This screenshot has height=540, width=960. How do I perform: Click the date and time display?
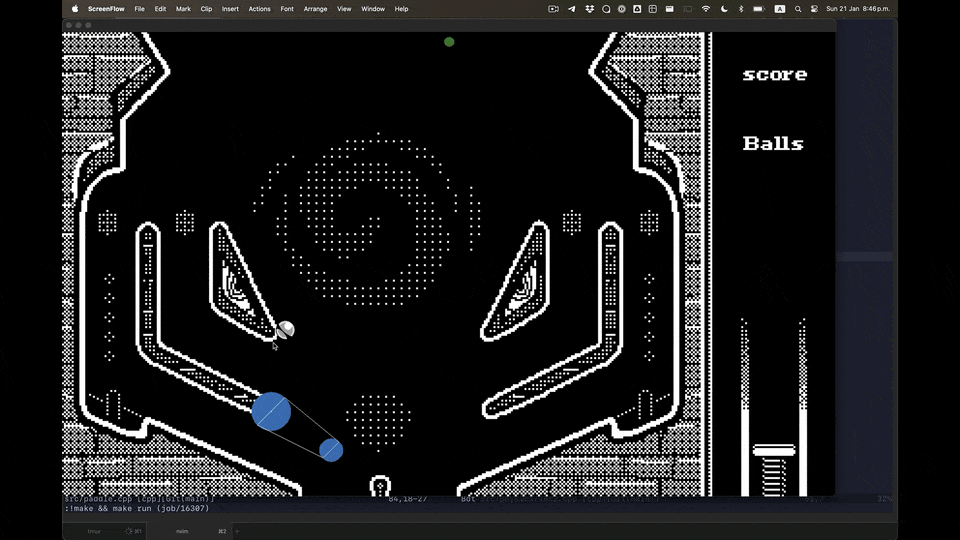click(x=857, y=9)
